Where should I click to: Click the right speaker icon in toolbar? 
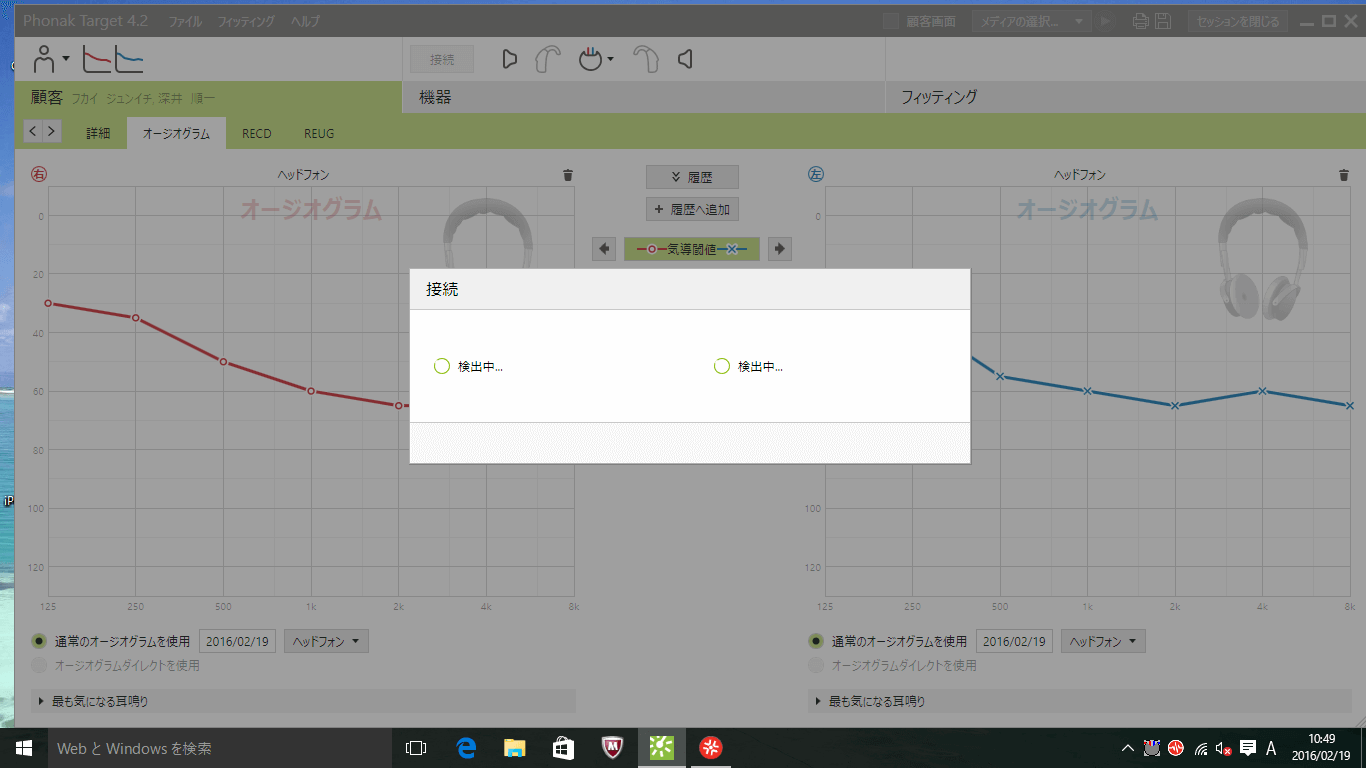pyautogui.click(x=509, y=59)
